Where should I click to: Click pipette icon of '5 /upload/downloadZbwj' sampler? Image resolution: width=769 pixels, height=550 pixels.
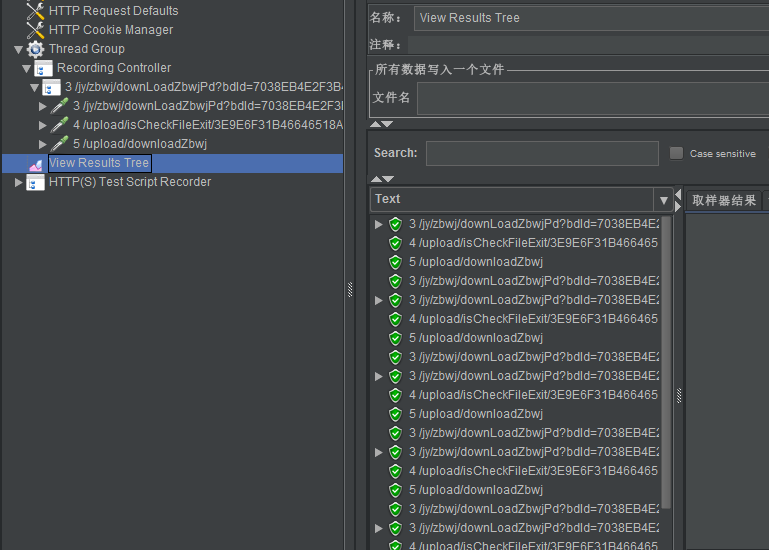(x=59, y=144)
